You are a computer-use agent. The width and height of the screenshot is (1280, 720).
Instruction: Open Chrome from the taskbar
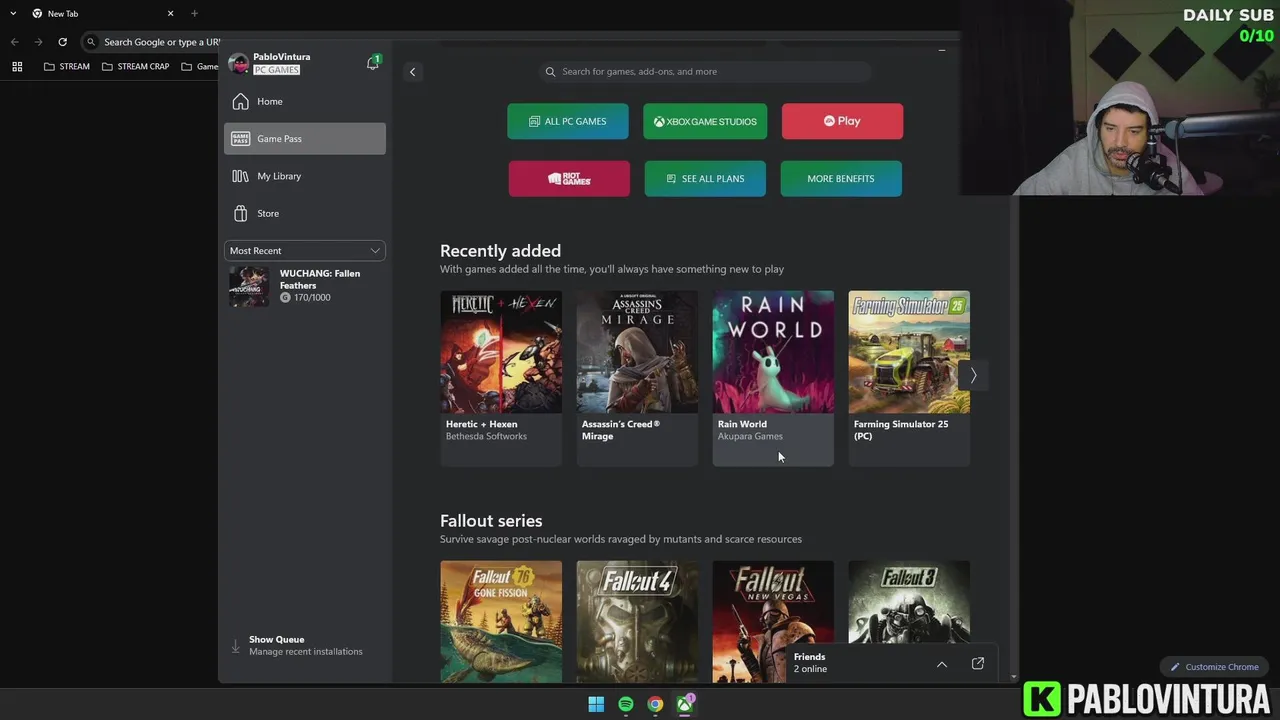(655, 704)
